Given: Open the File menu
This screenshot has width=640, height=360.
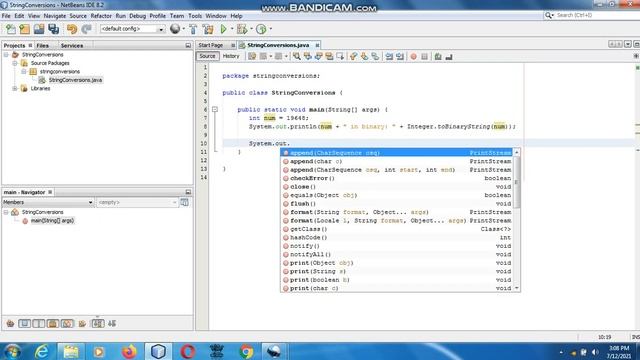Looking at the screenshot, I should 6,16.
